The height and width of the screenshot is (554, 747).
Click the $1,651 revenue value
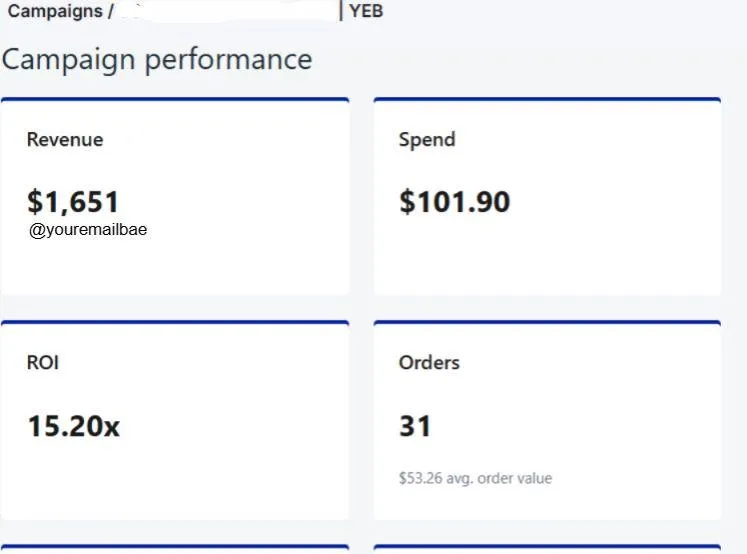pyautogui.click(x=73, y=202)
